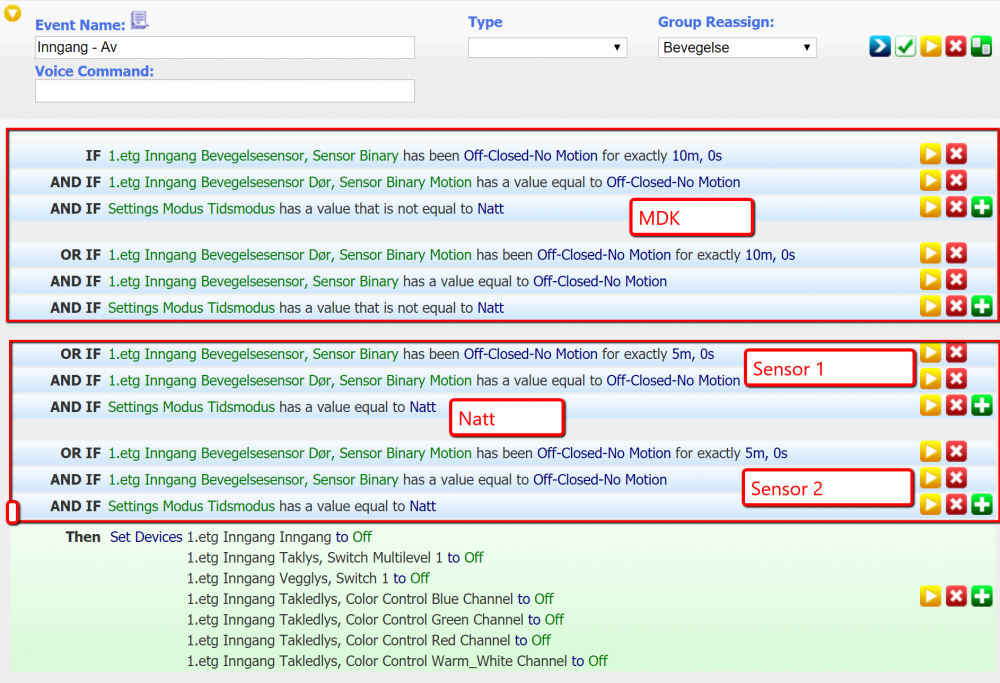Run the Then action using its yellow play icon
This screenshot has height=683, width=1000.
coord(931,597)
